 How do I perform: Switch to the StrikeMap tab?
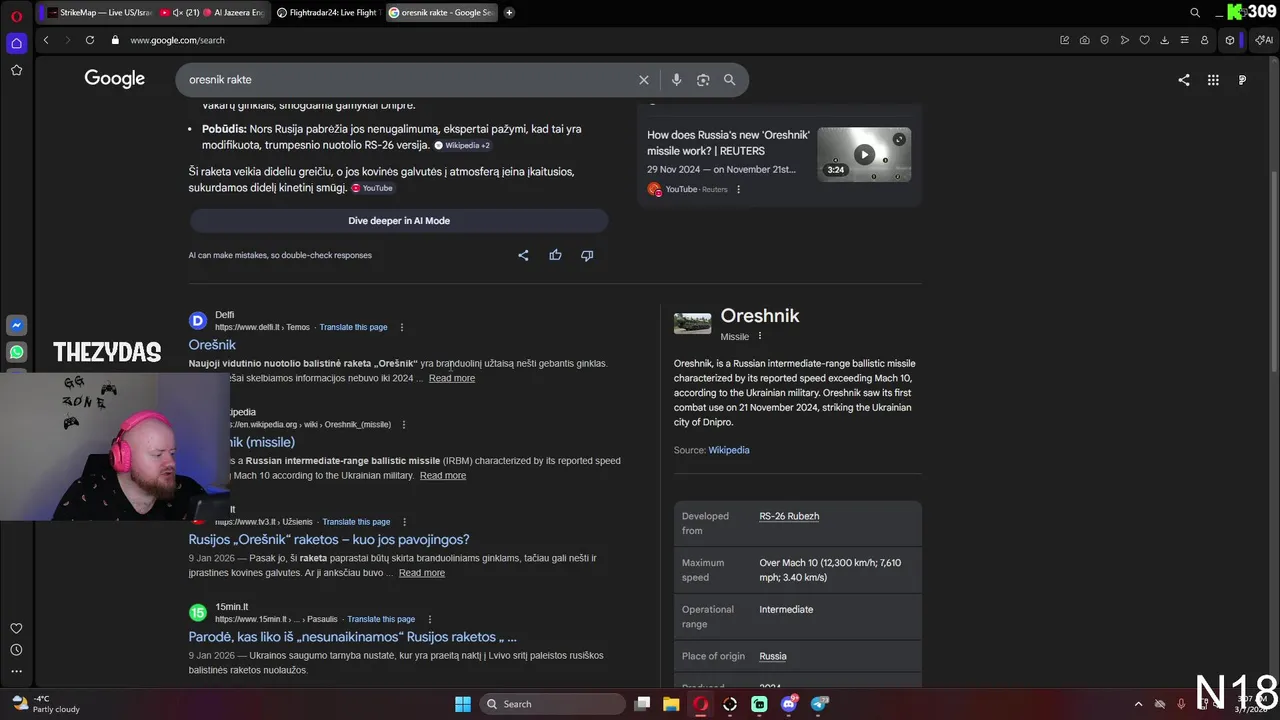click(99, 12)
